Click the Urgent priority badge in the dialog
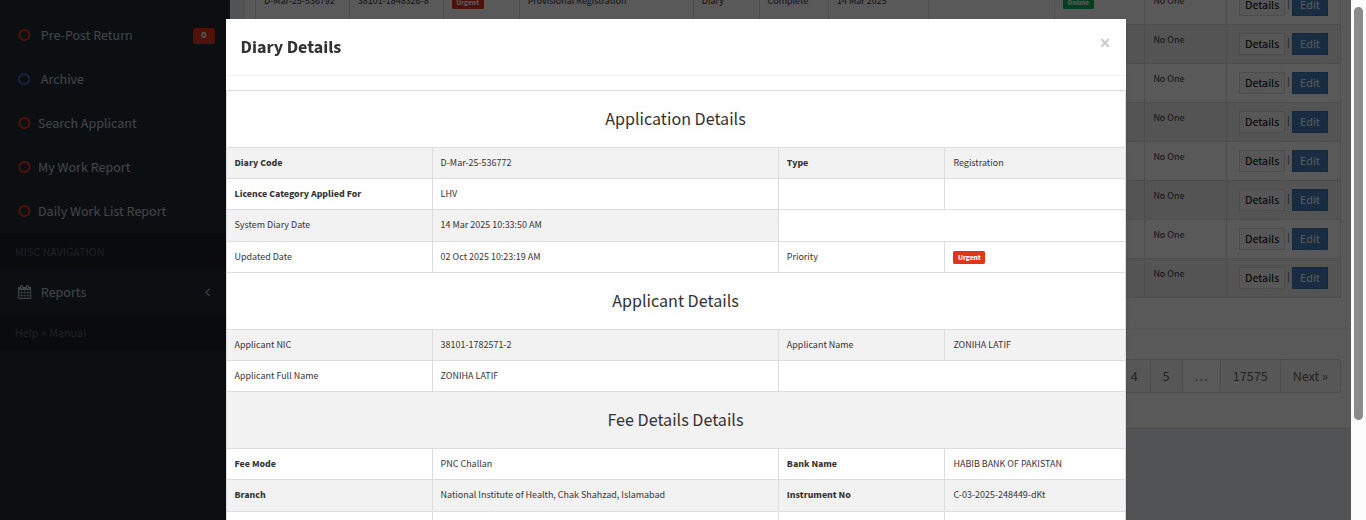This screenshot has width=1366, height=520. coord(969,257)
